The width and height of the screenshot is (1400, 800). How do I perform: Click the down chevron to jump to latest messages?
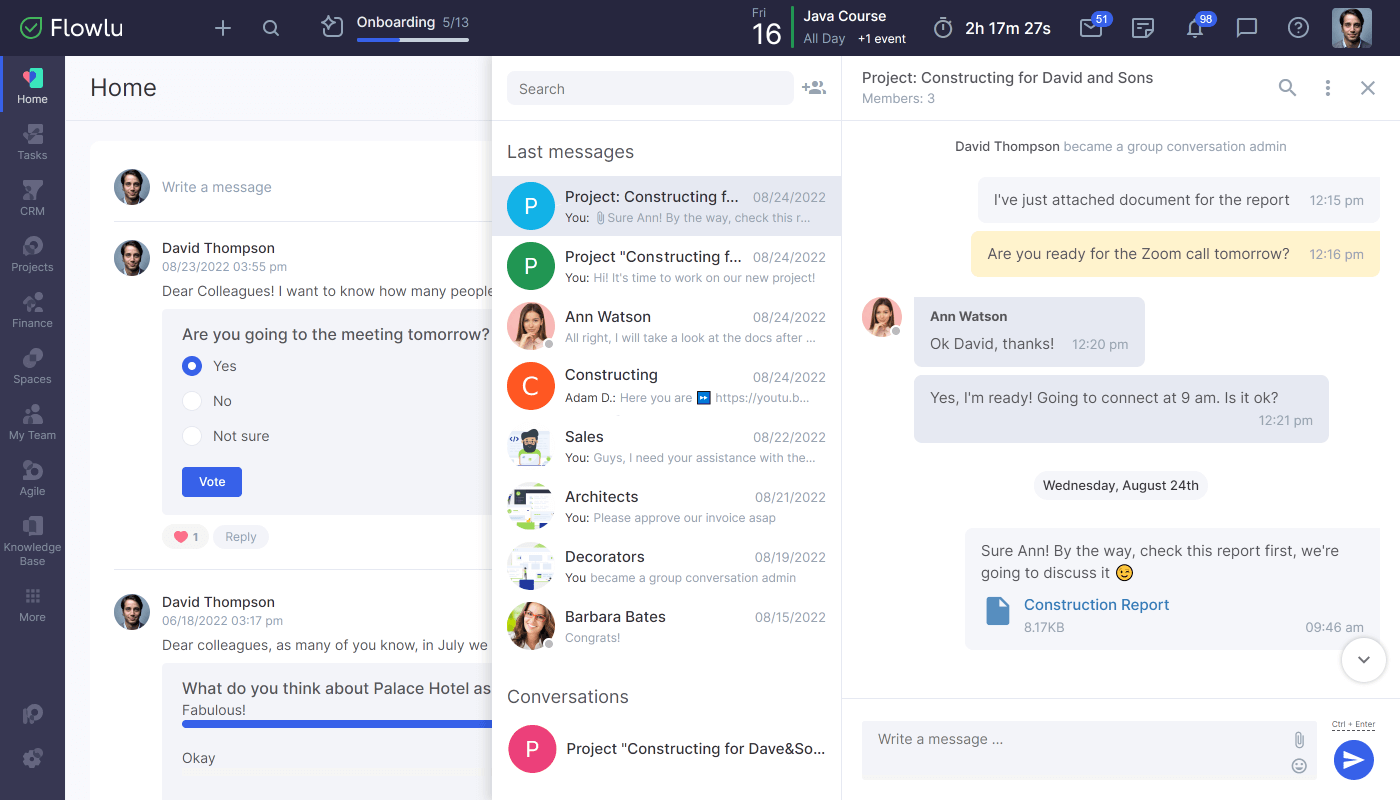click(1363, 660)
